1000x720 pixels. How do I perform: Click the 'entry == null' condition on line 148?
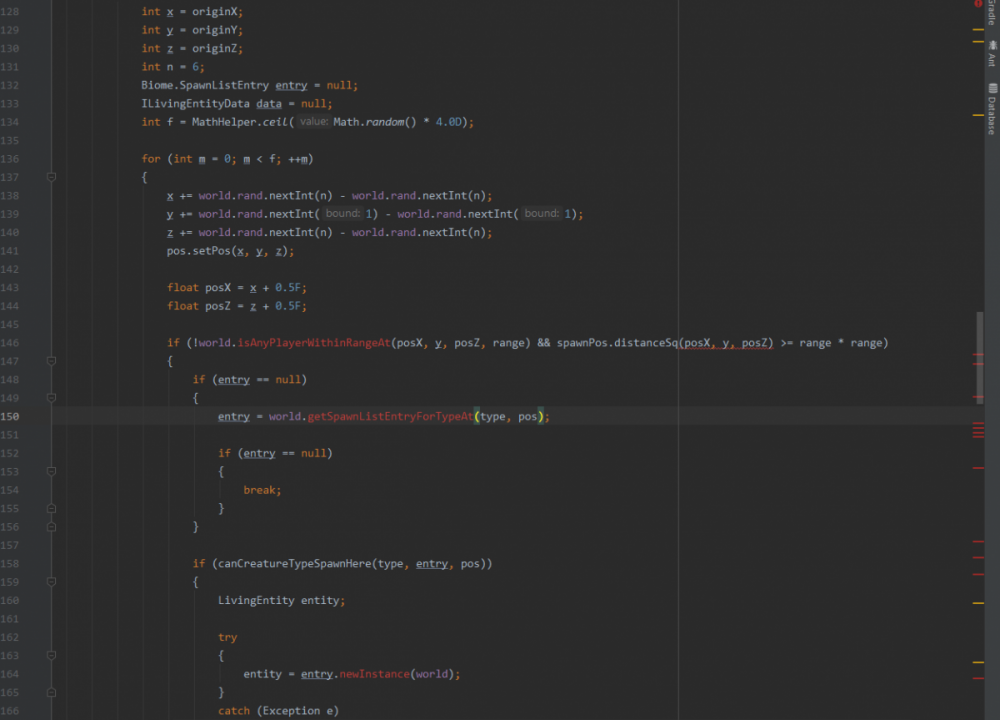pos(259,380)
